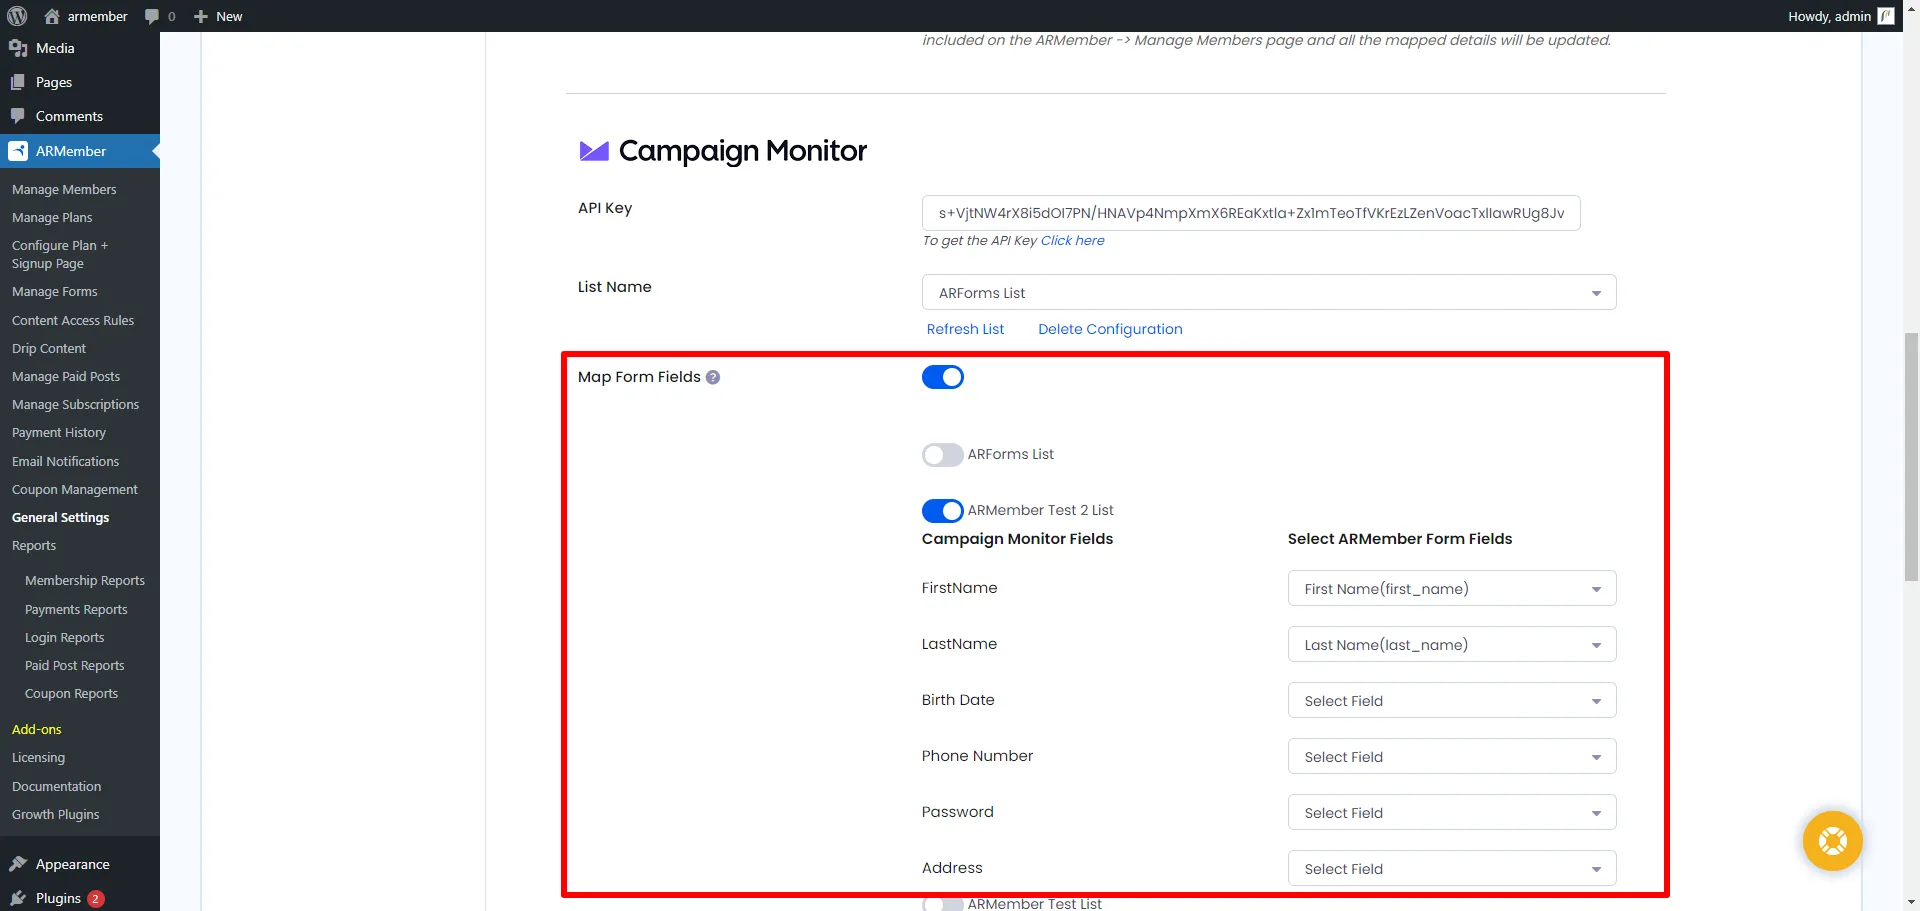Click the Map Form Fields help tooltip icon
The height and width of the screenshot is (911, 1920).
click(x=713, y=377)
